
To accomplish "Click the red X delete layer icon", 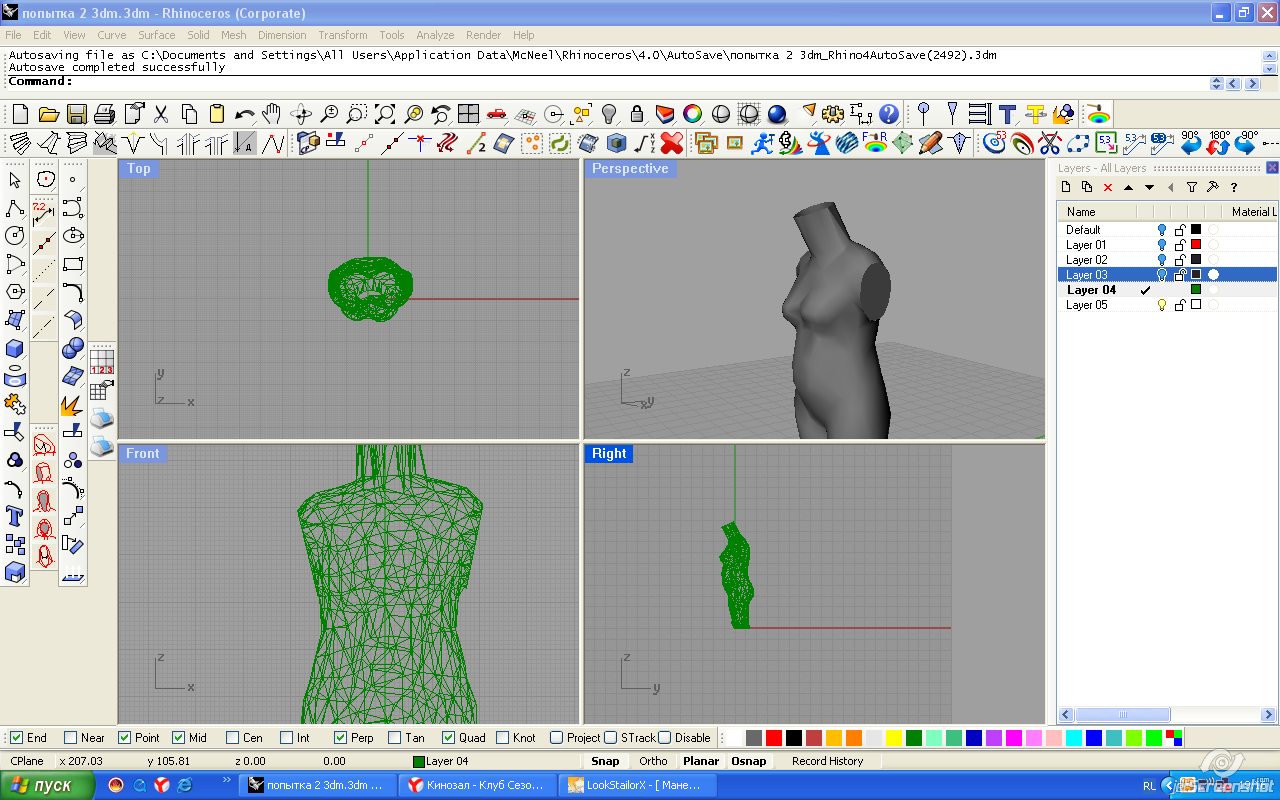I will (x=1108, y=187).
